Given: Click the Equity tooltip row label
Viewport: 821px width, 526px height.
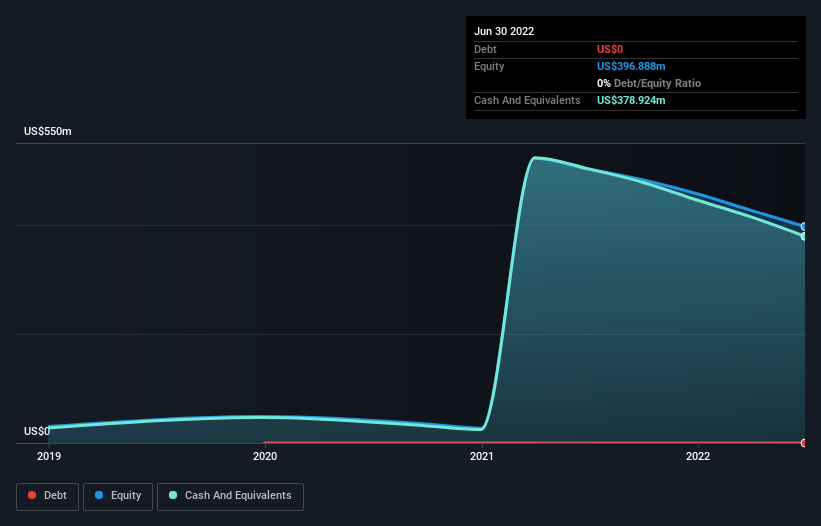Looking at the screenshot, I should click(x=489, y=66).
